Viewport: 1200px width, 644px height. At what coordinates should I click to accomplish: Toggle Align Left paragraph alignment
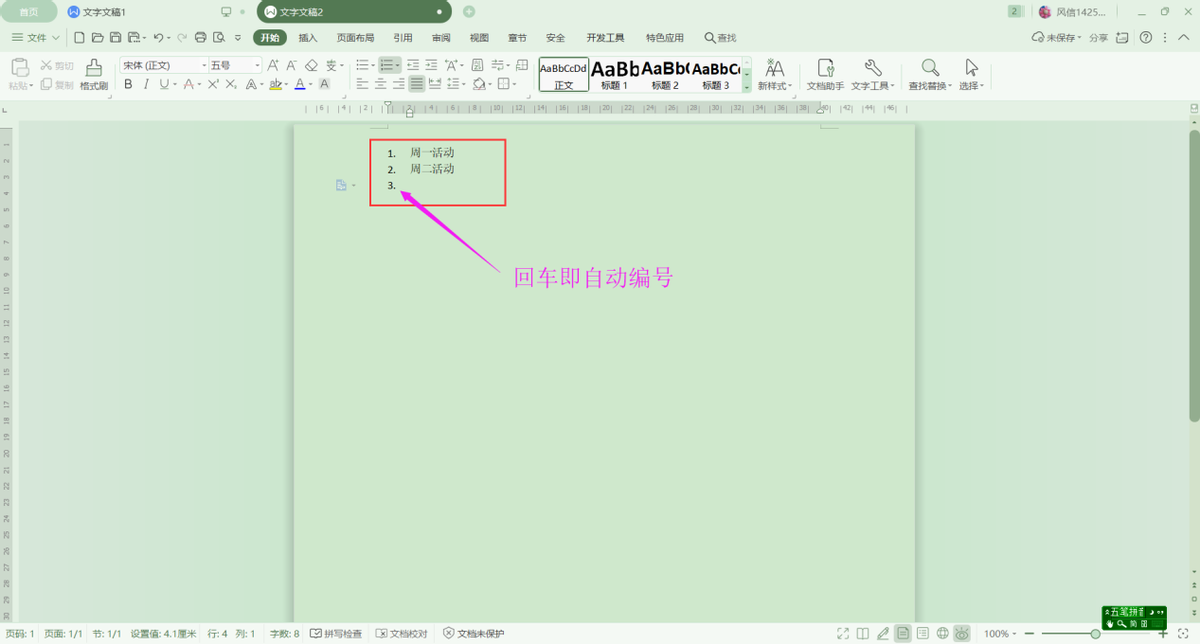(x=362, y=85)
